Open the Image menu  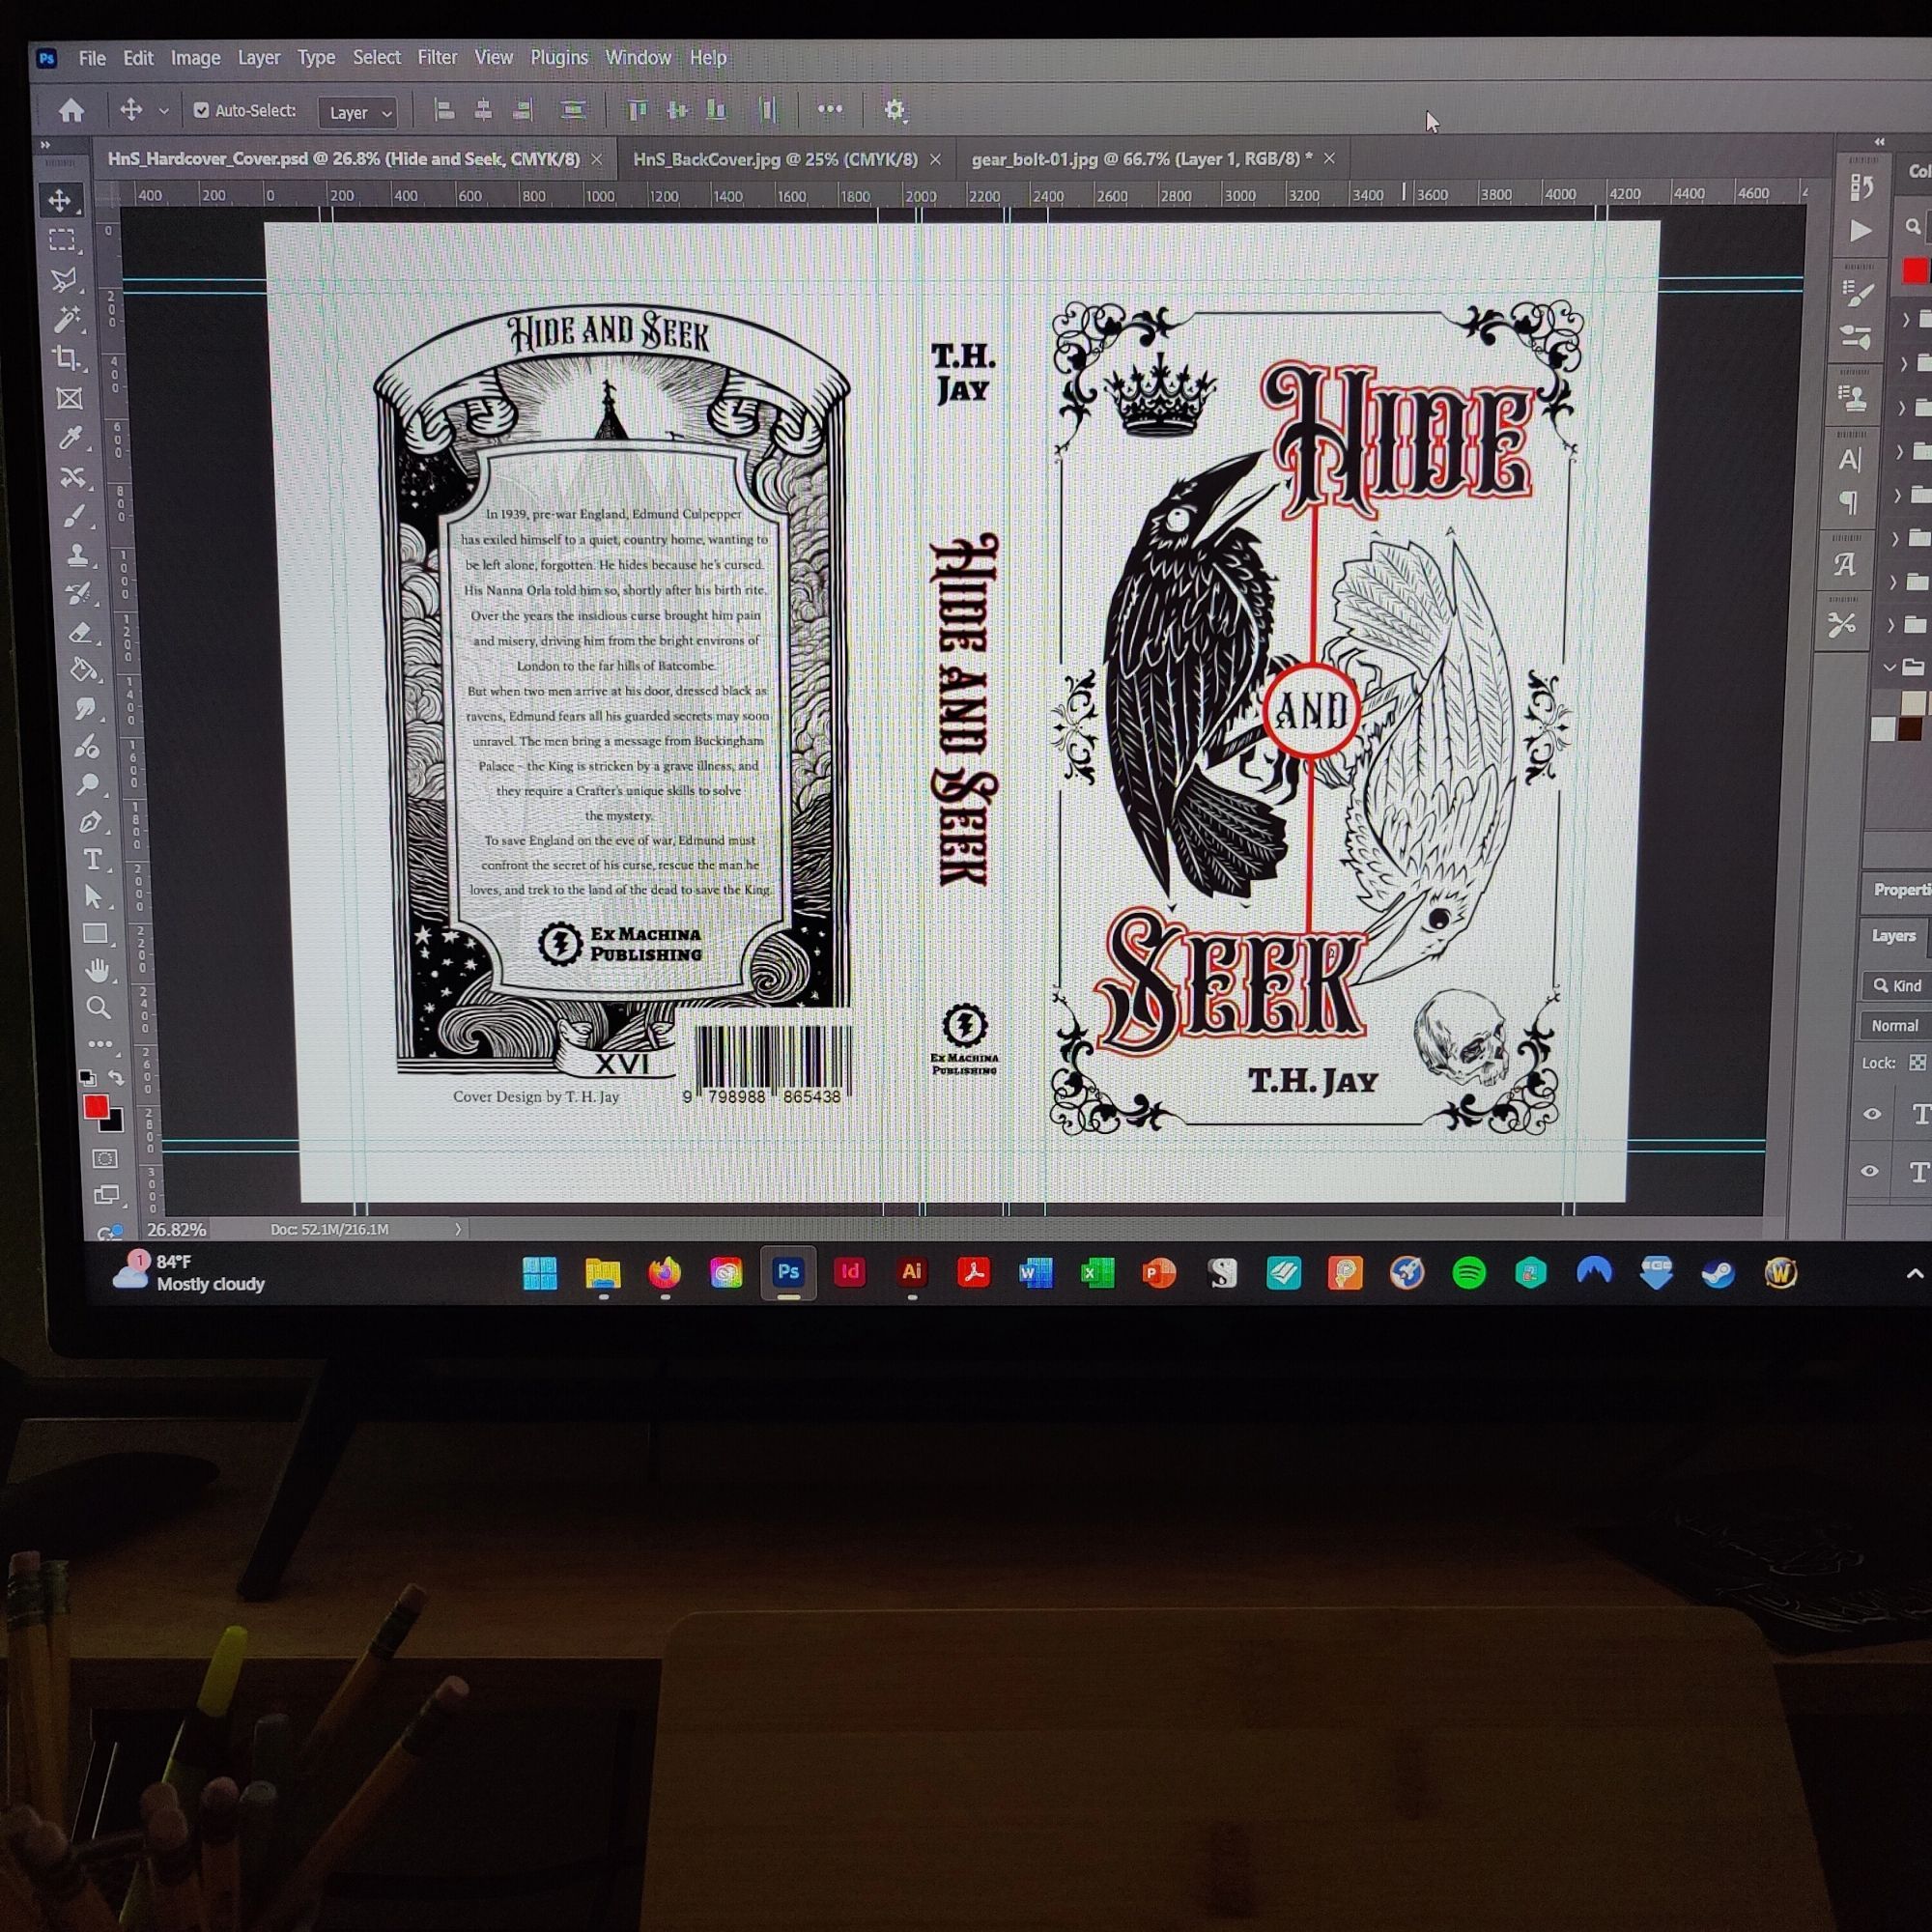point(196,58)
